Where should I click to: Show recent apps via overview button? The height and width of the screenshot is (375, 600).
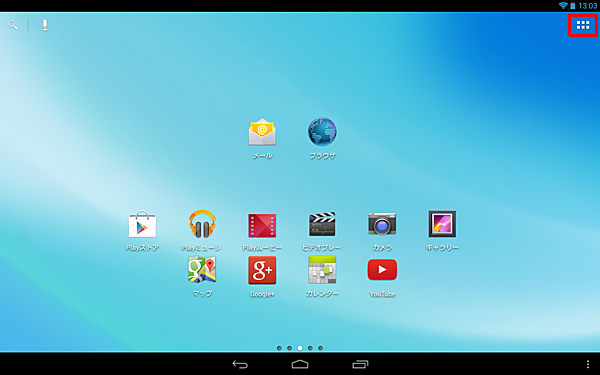[x=360, y=364]
